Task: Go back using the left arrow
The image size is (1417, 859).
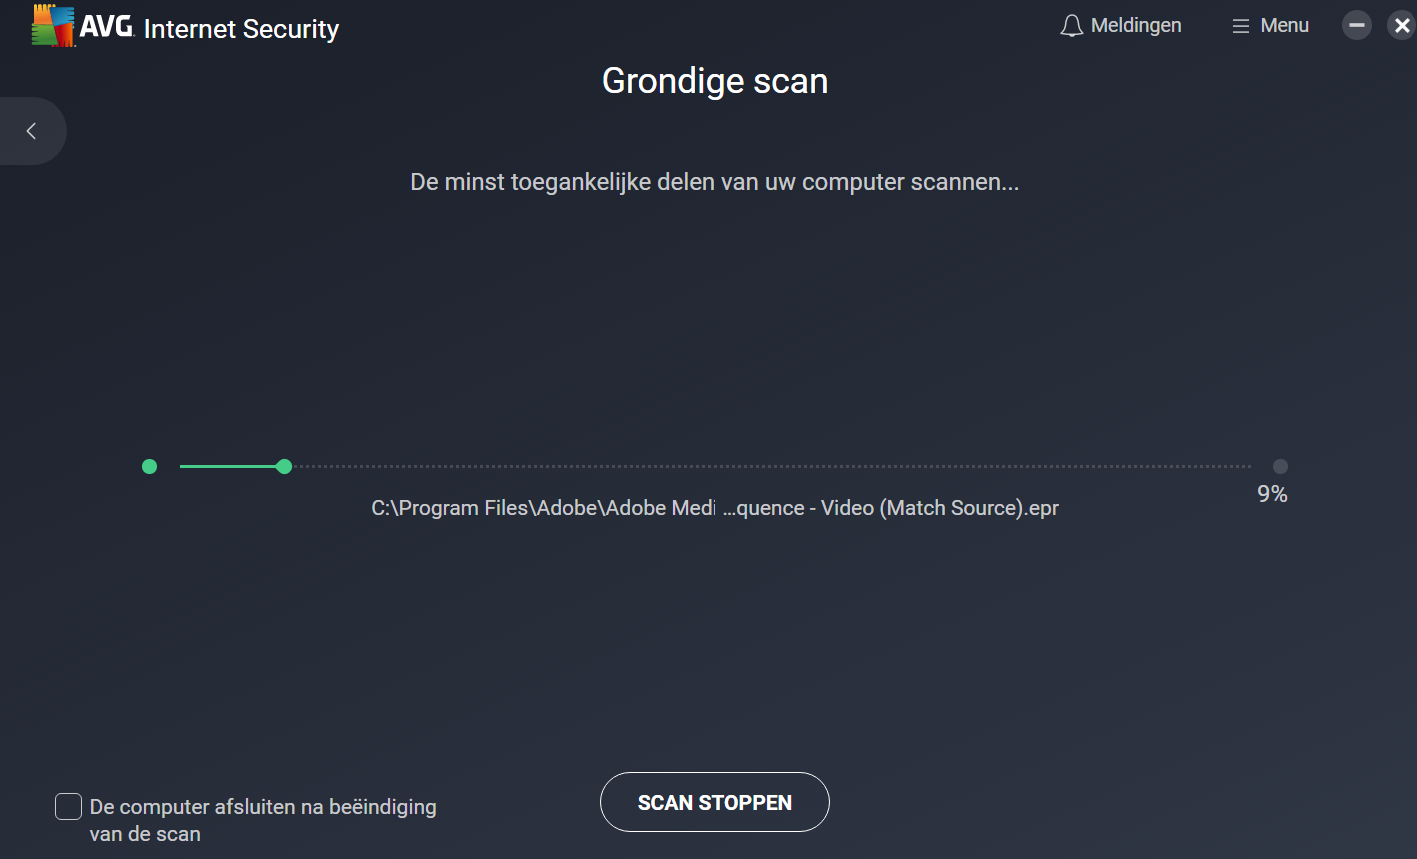Action: (32, 131)
